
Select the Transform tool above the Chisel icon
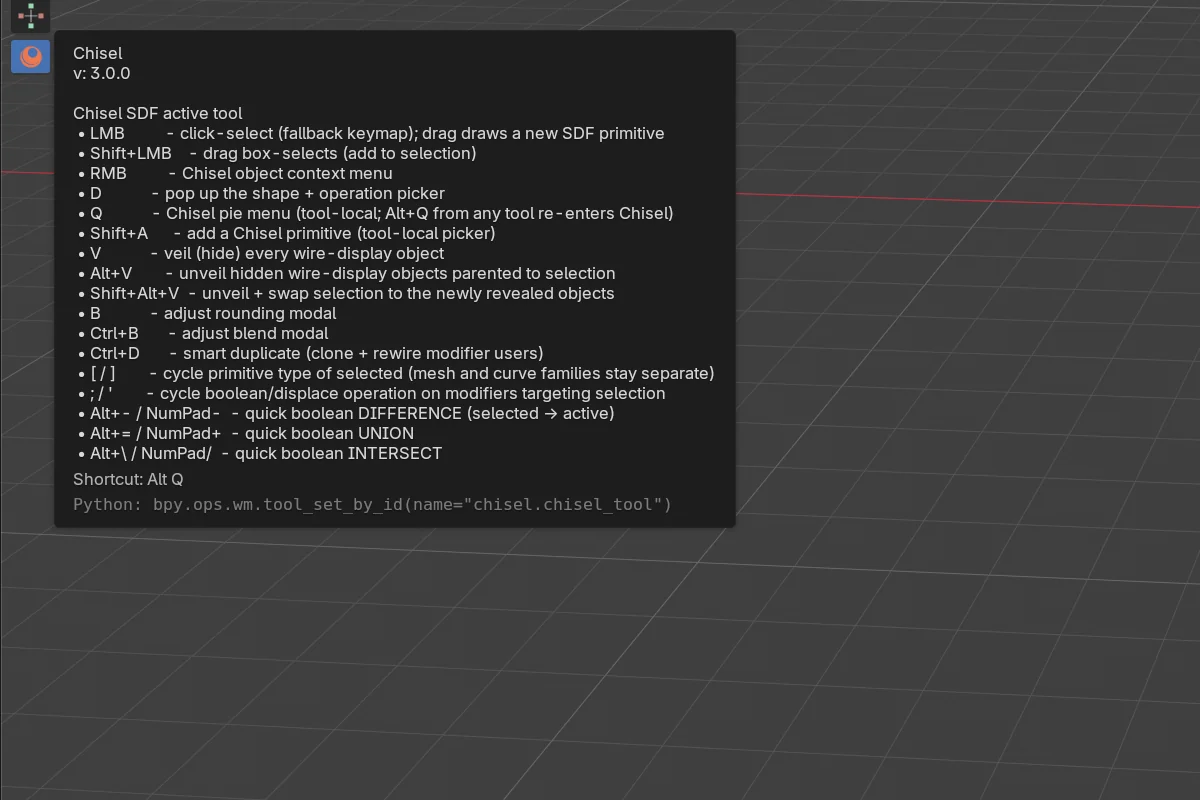pos(31,16)
